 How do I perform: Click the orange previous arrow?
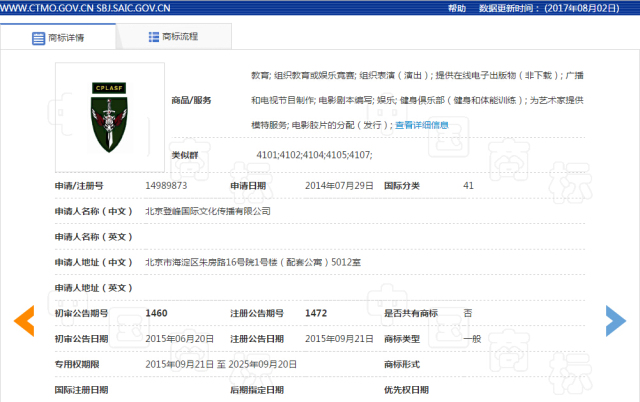(x=24, y=320)
